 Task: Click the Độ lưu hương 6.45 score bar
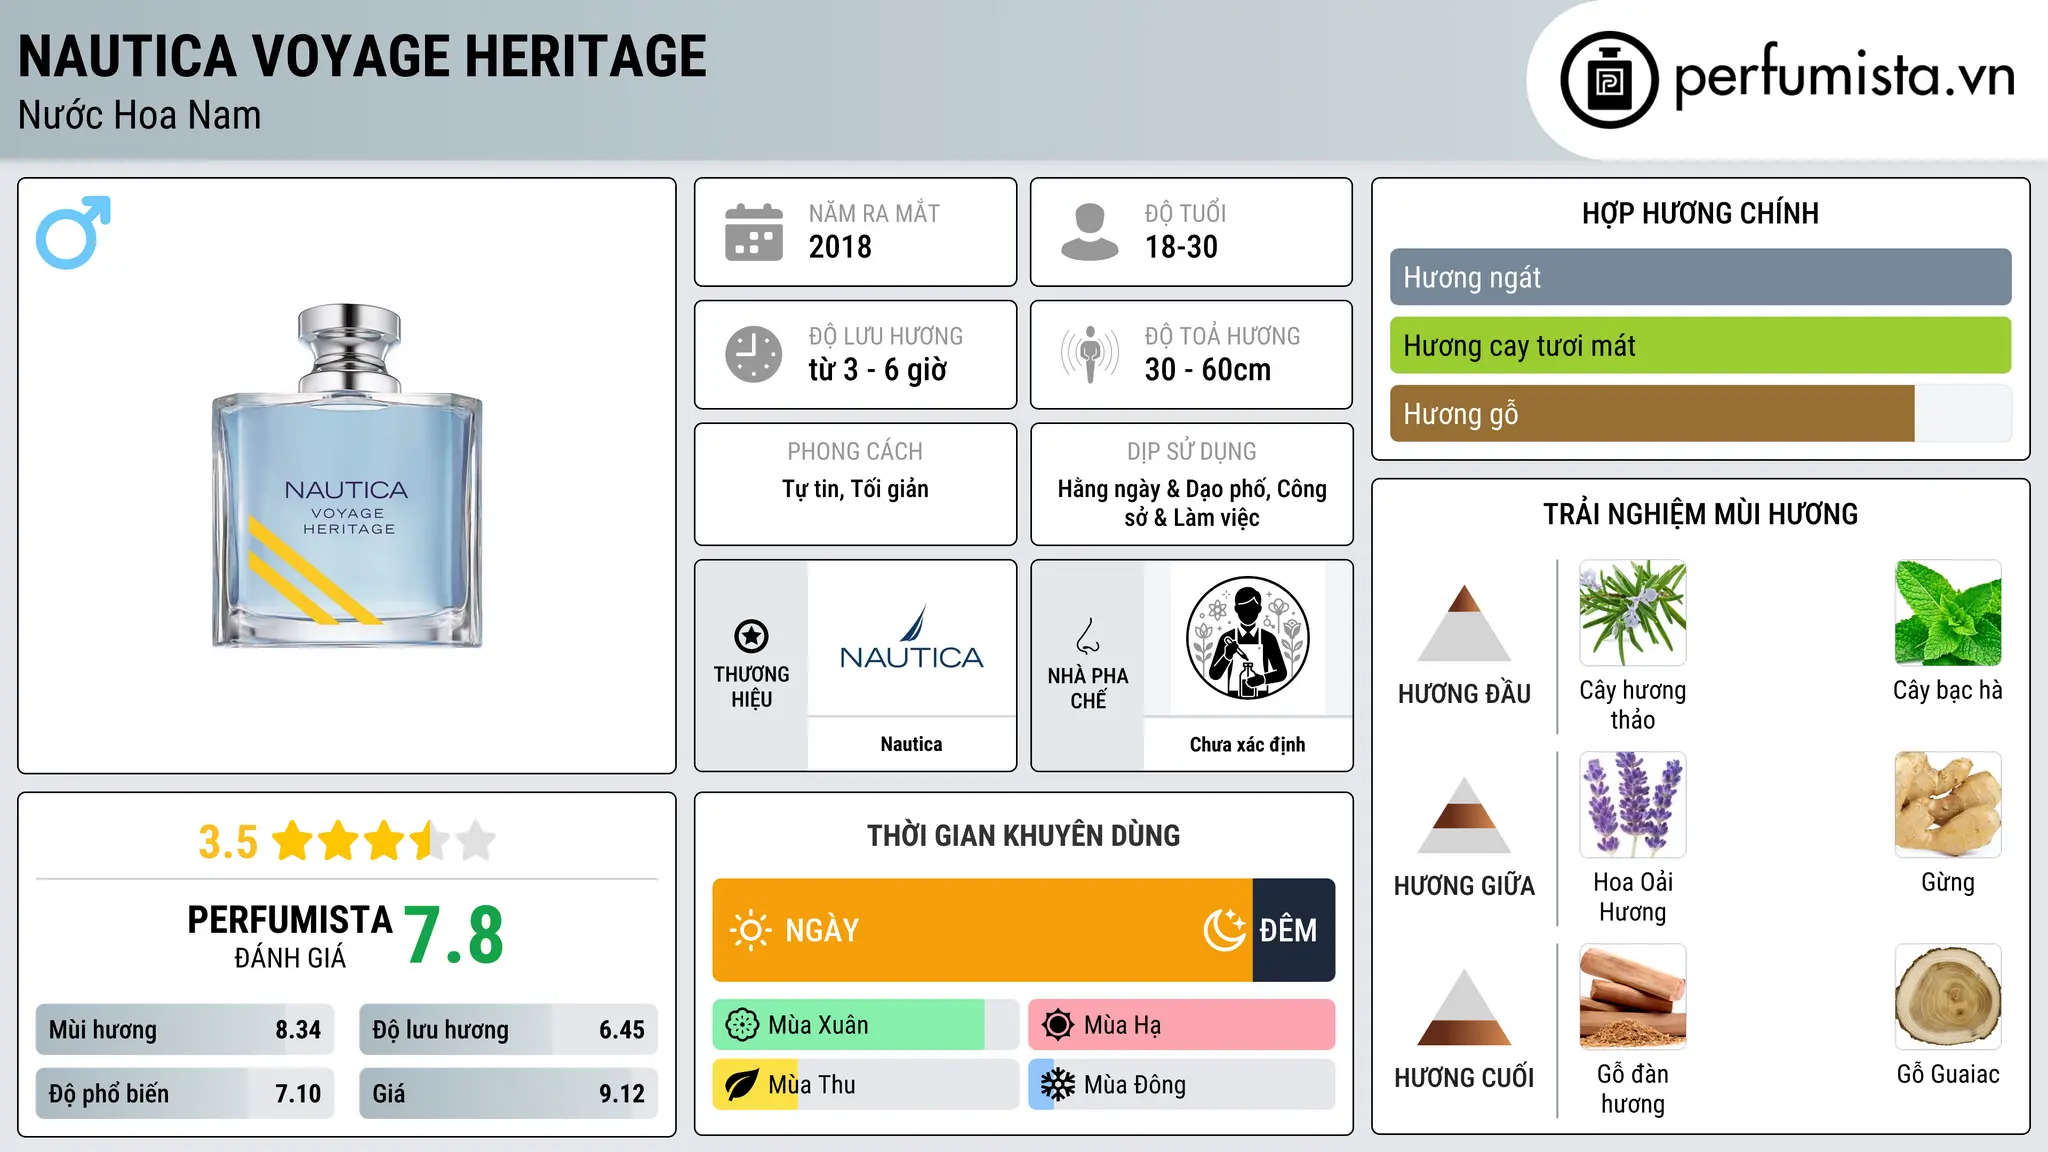click(x=508, y=1030)
